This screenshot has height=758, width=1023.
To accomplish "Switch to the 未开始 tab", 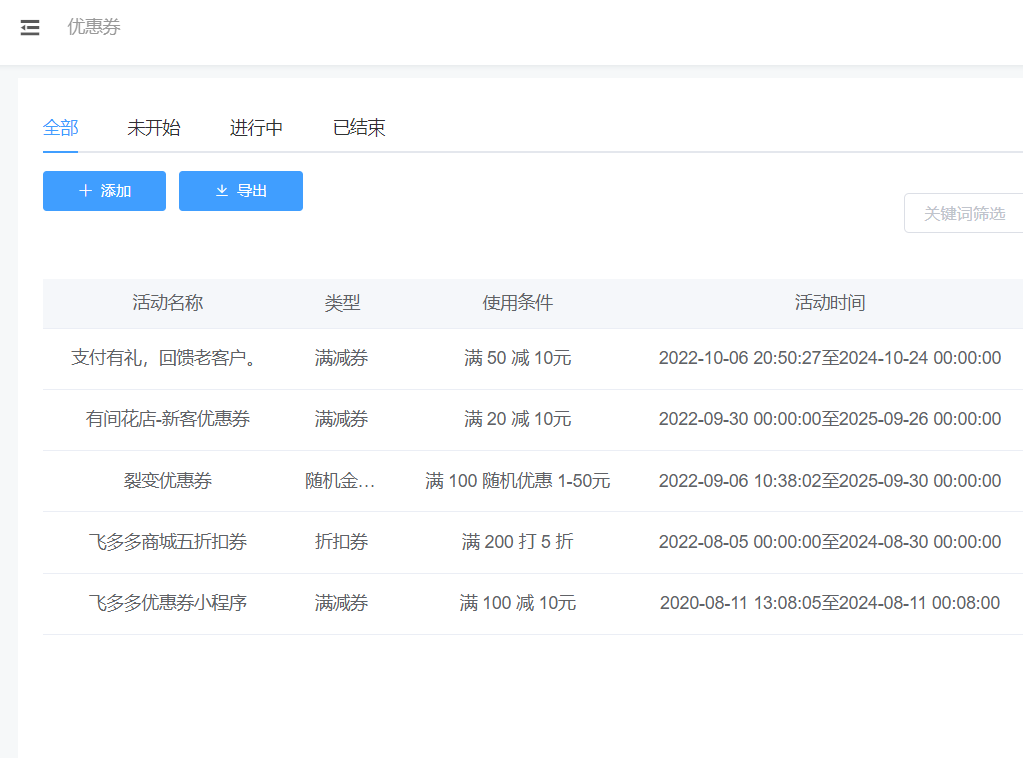I will (154, 128).
